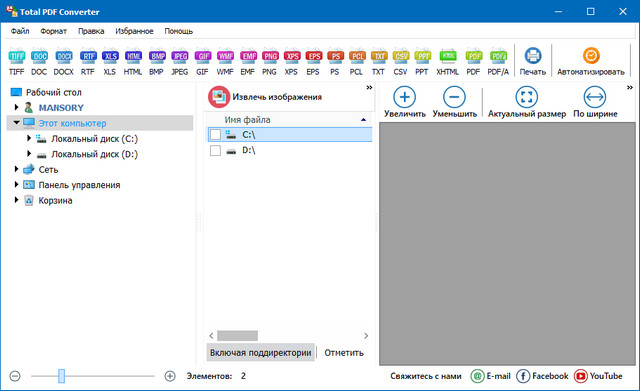Convert to PNG icon

coord(270,56)
